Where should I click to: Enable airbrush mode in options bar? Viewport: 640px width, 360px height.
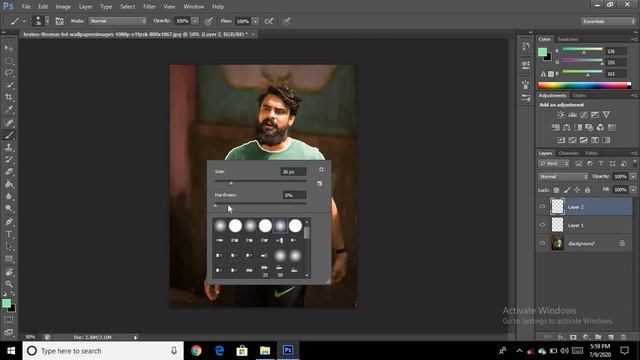coord(269,21)
